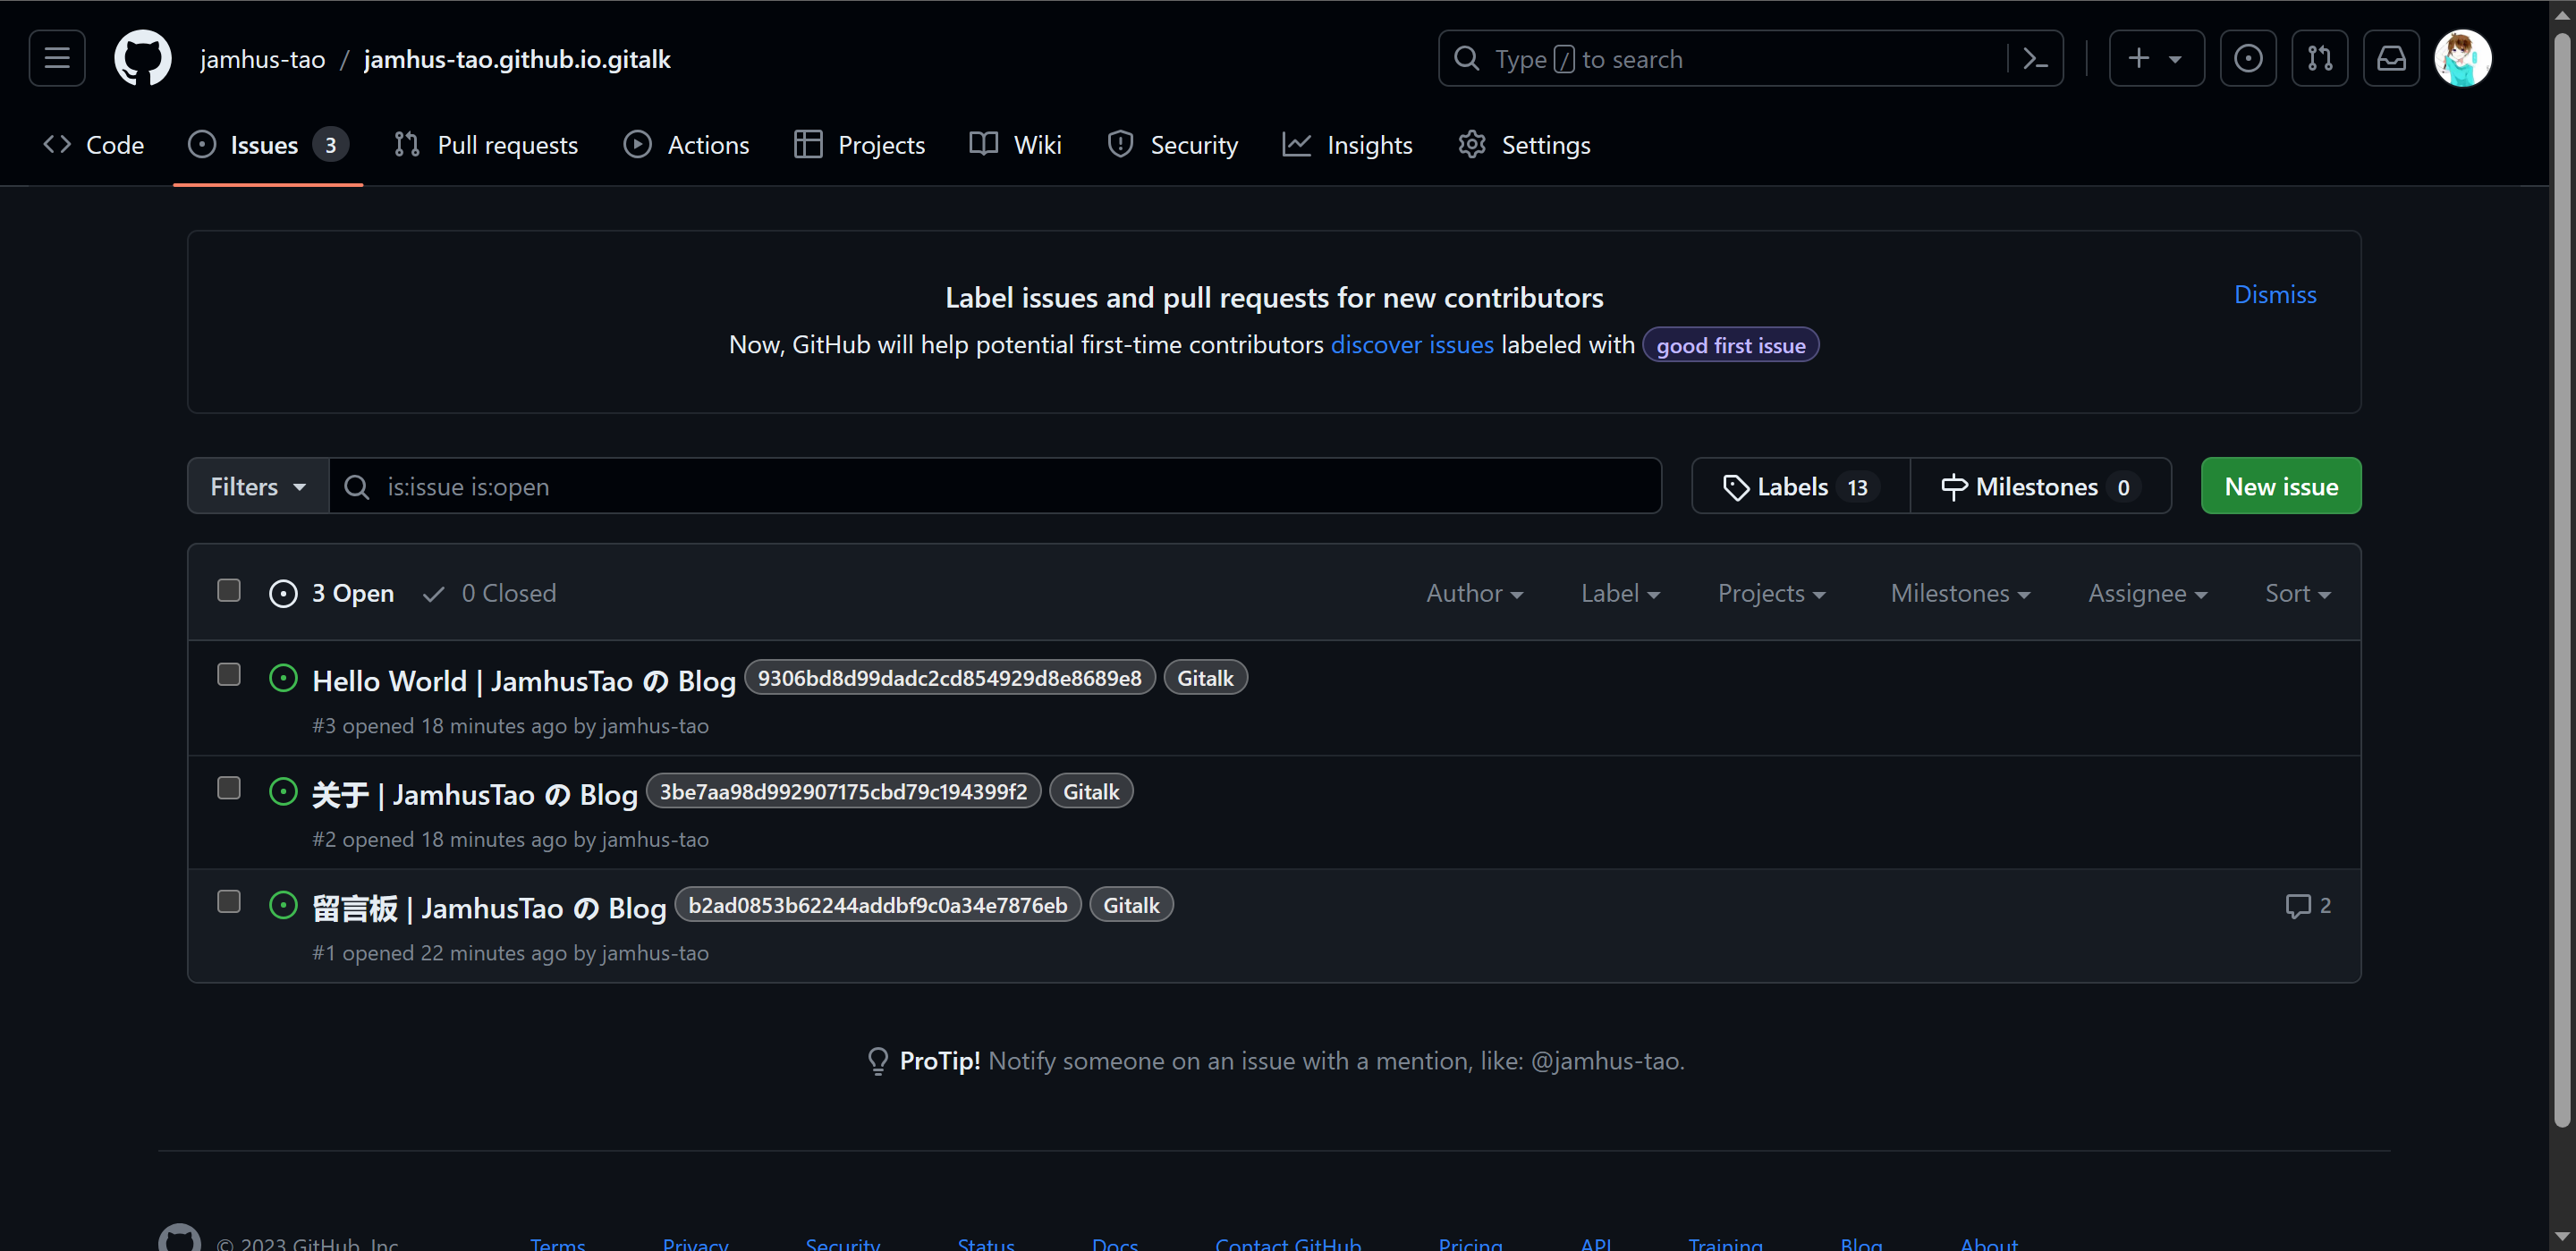The width and height of the screenshot is (2576, 1251).
Task: Check the Hello World issue checkbox
Action: tap(230, 675)
